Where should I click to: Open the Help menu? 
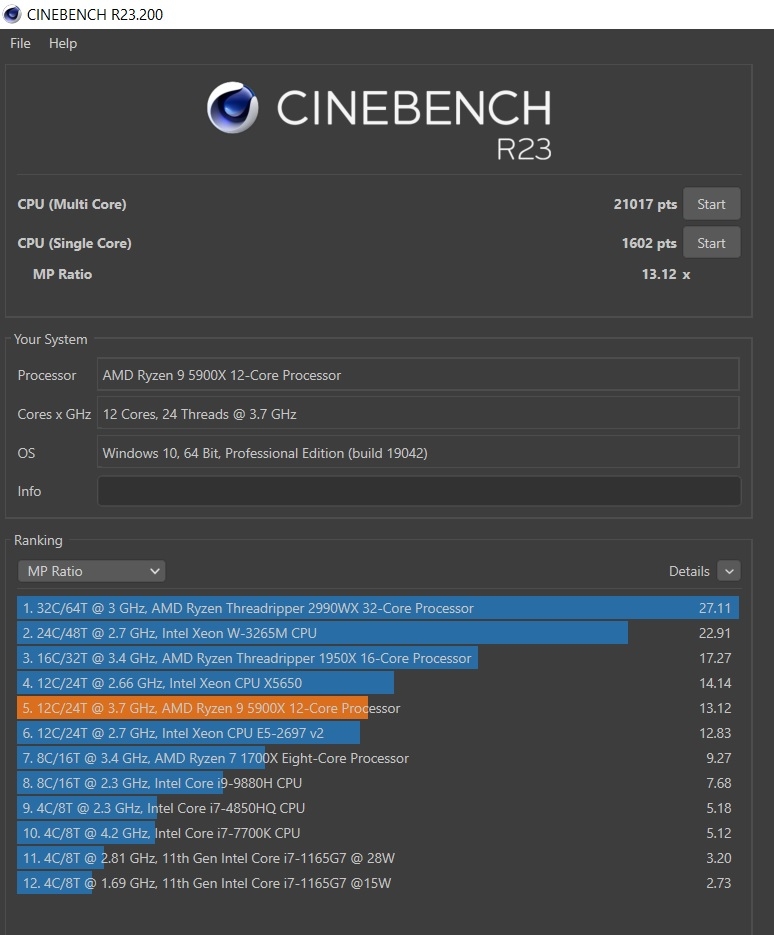[63, 44]
